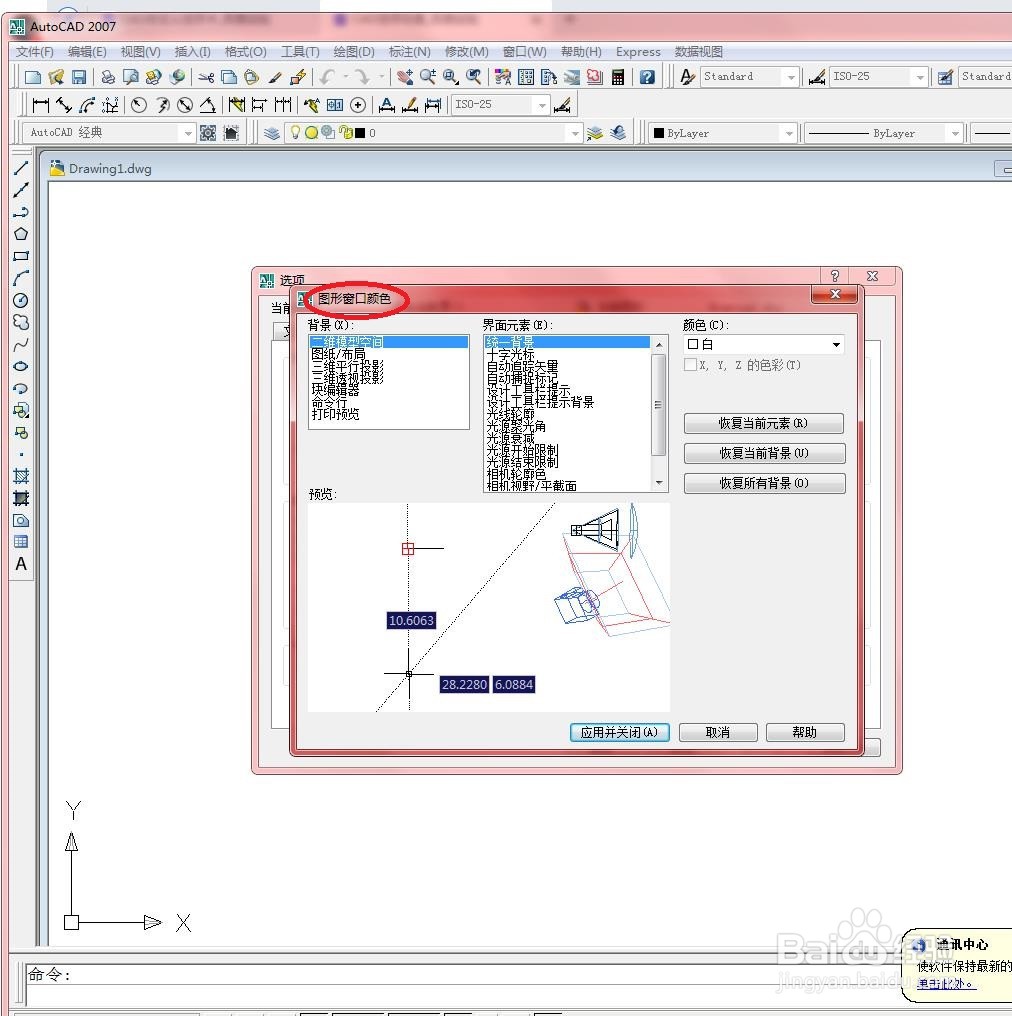
Task: Select the Multiline Text A tool
Action: (21, 564)
